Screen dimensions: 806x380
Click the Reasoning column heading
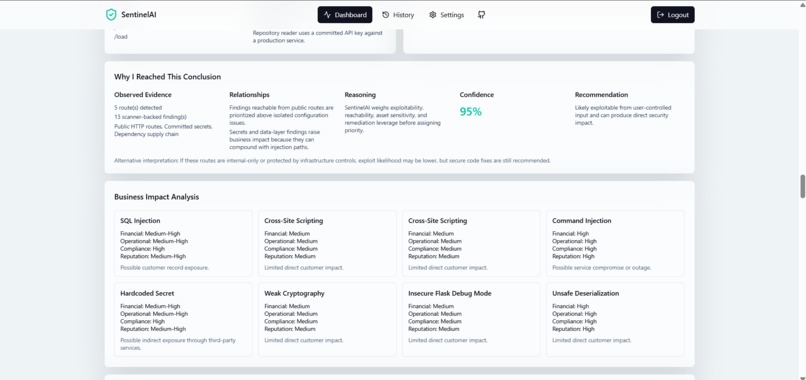pyautogui.click(x=360, y=95)
